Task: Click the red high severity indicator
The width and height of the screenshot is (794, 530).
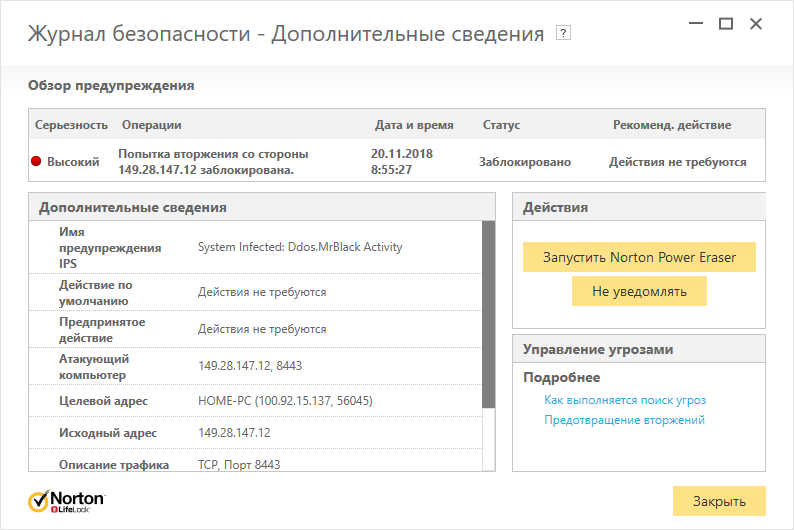Action: coord(37,162)
